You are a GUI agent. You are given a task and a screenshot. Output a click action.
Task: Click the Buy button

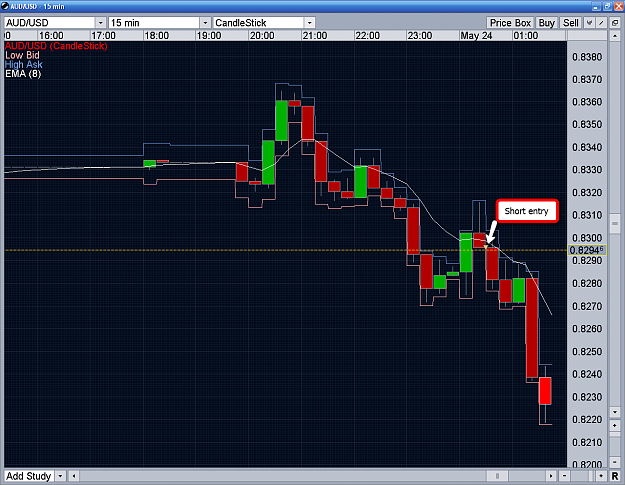[x=546, y=23]
